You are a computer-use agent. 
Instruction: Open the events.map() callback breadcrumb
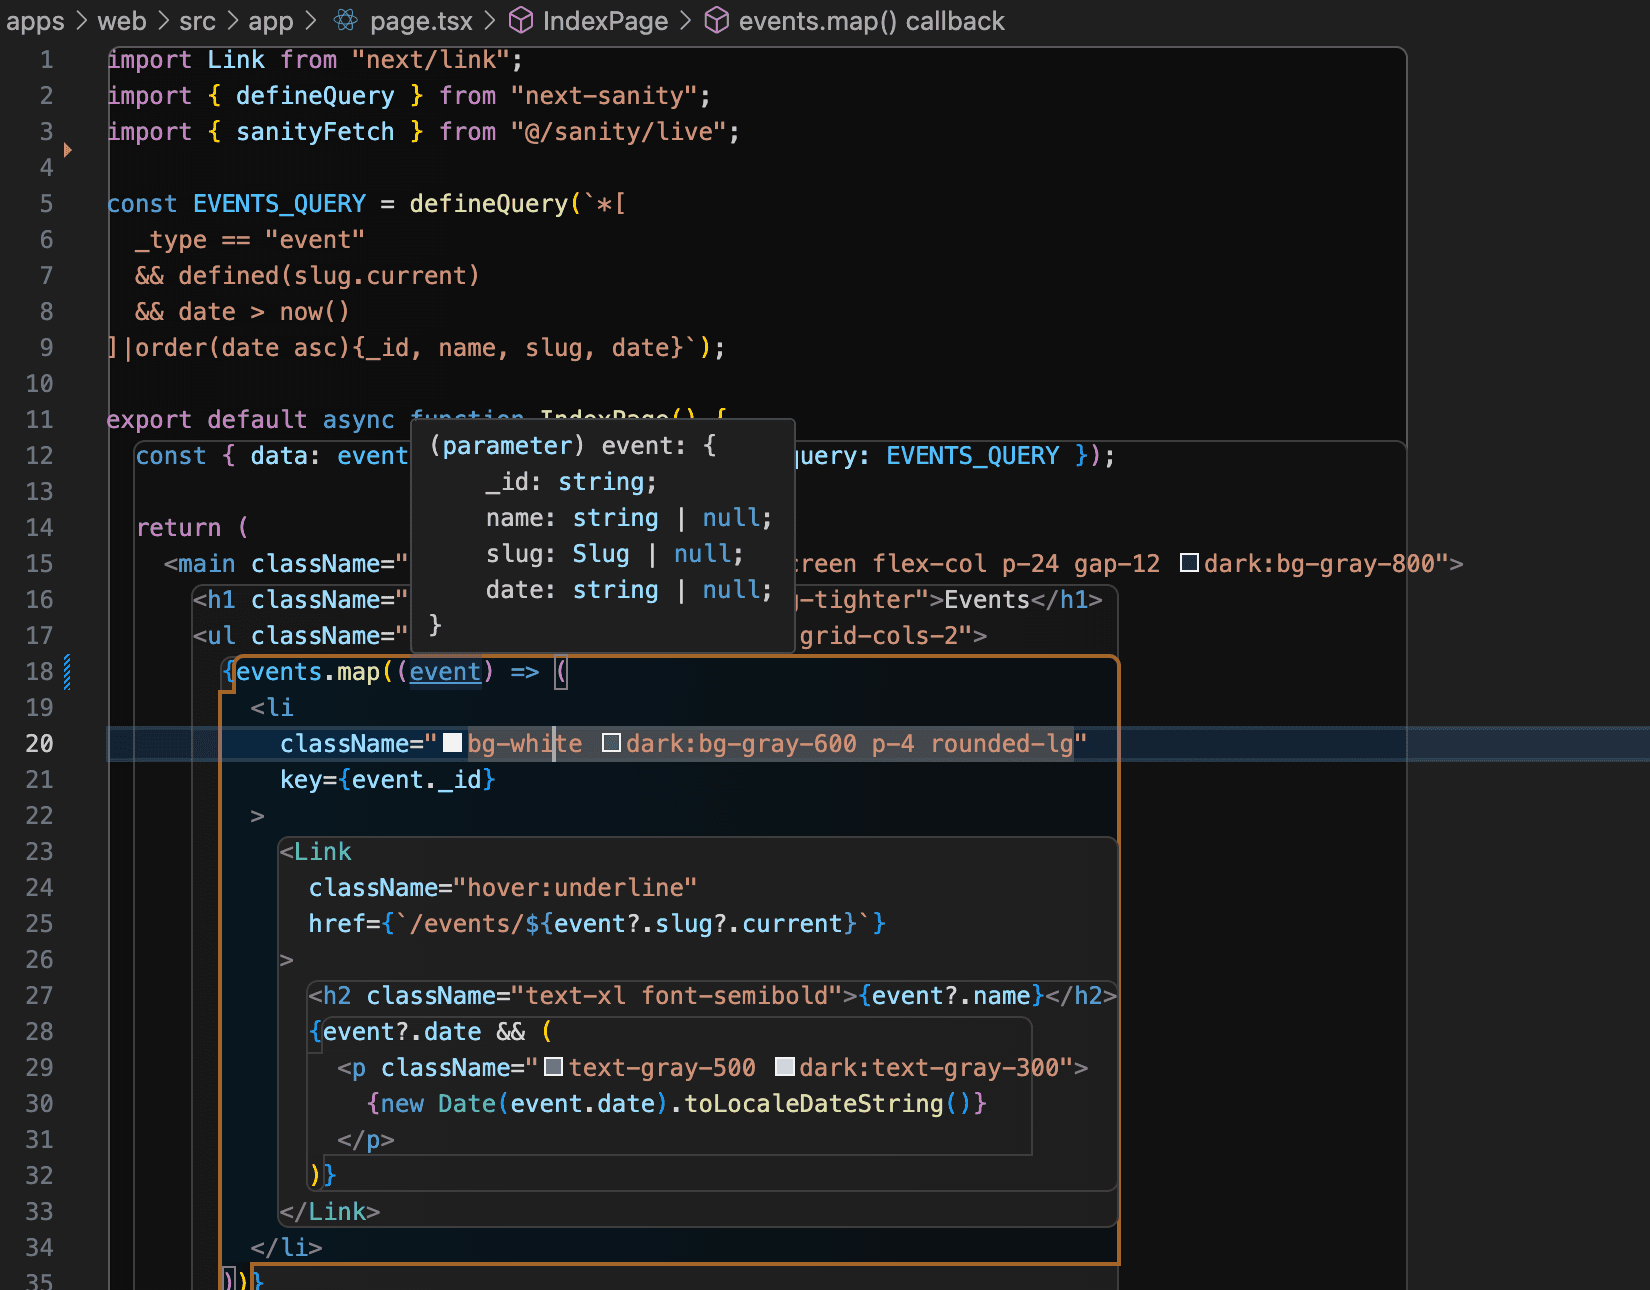pyautogui.click(x=871, y=21)
